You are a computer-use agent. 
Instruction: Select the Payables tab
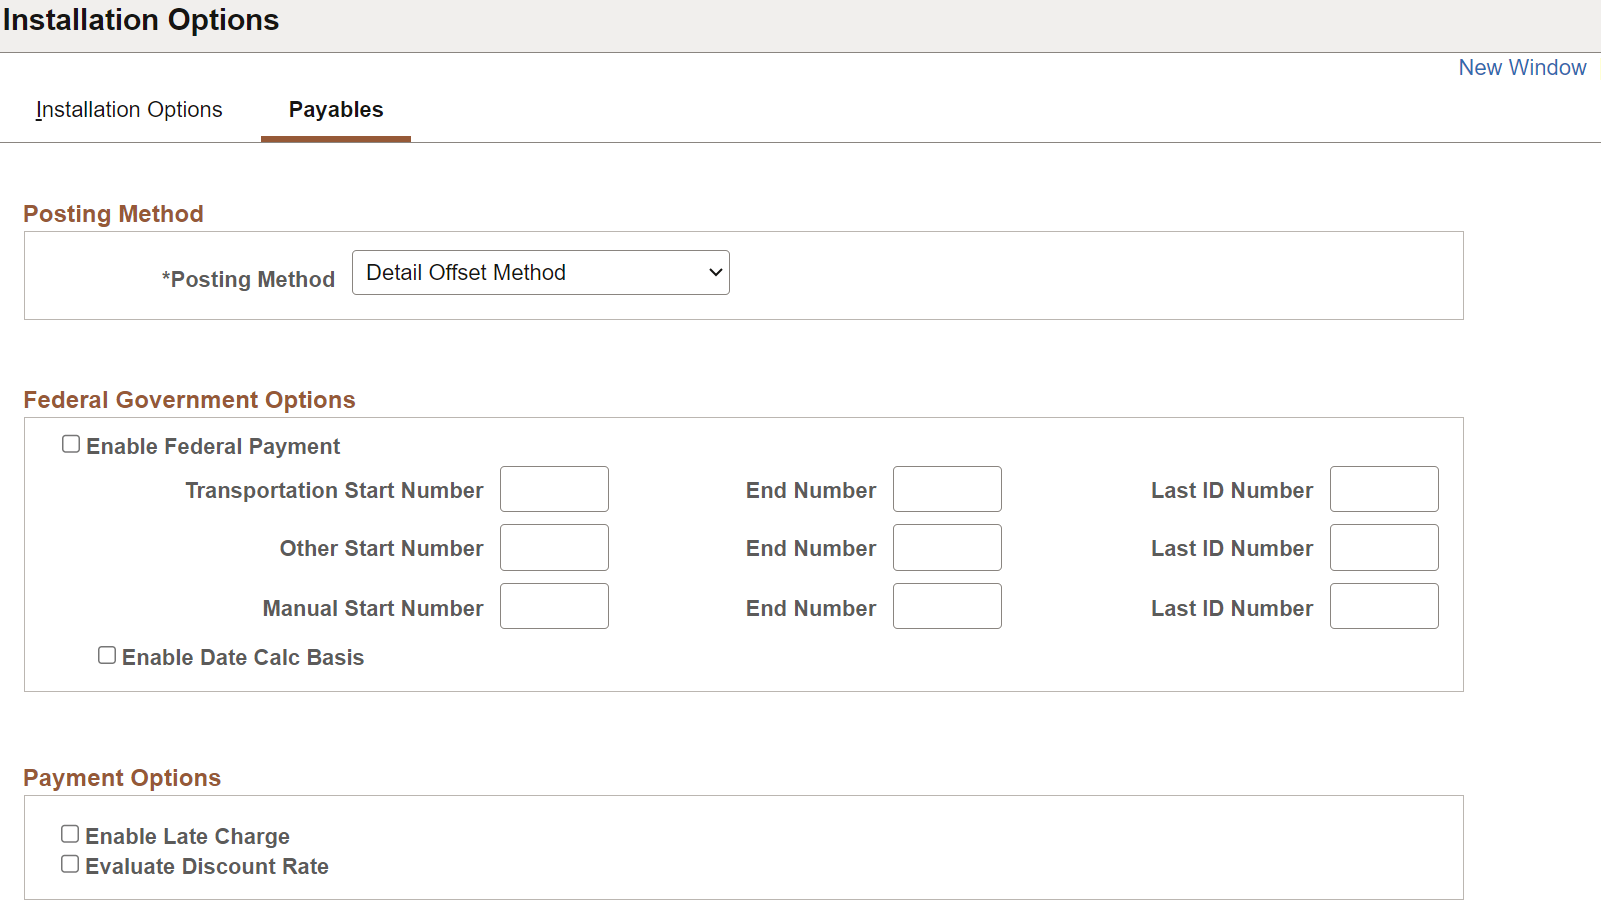[336, 110]
